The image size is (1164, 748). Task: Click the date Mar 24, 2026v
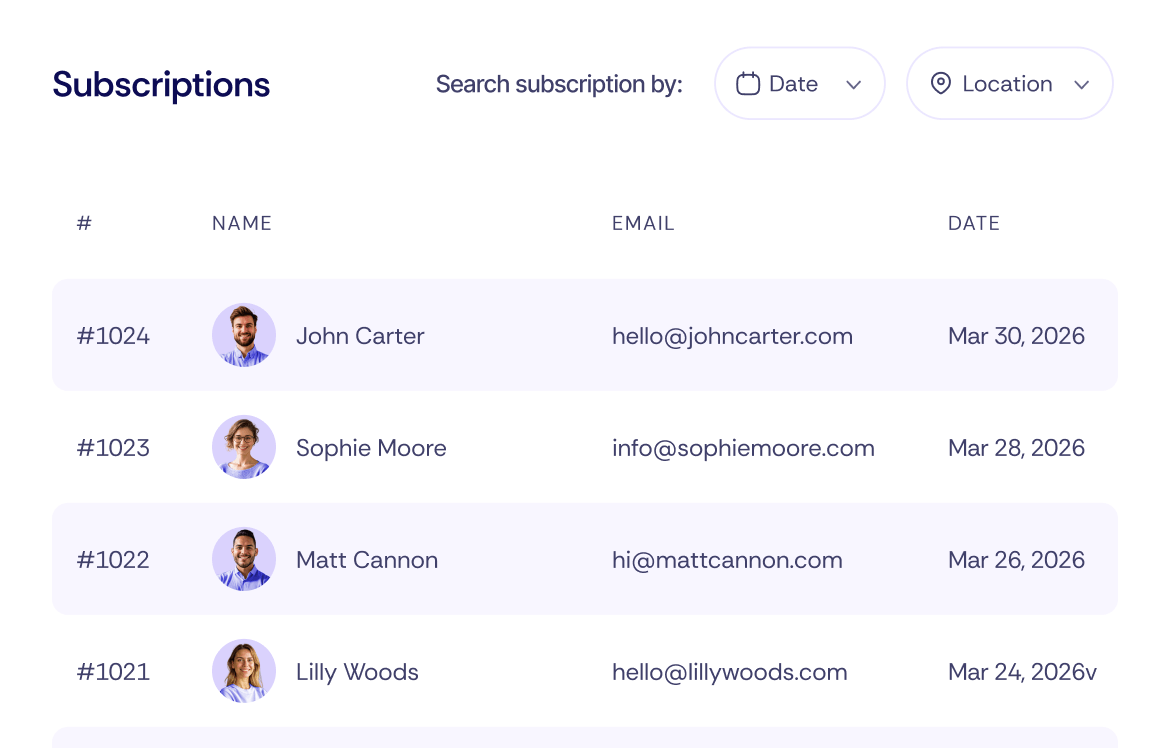pos(1022,672)
